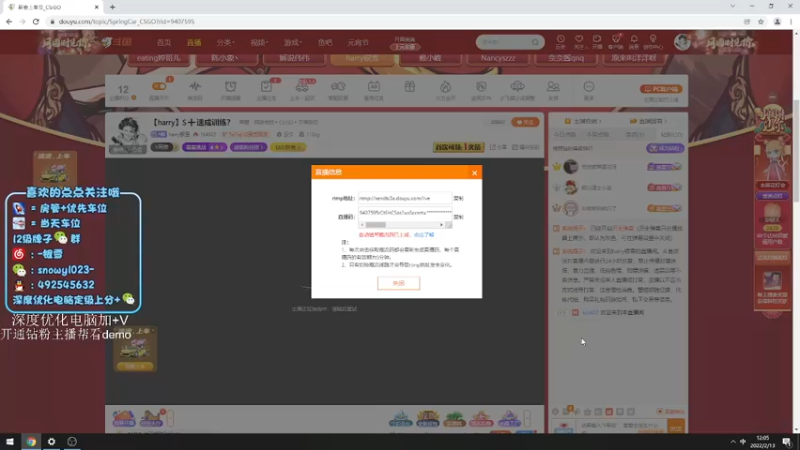800x450 pixels.
Task: Click the stream key scrollbar left arrow
Action: tap(362, 225)
